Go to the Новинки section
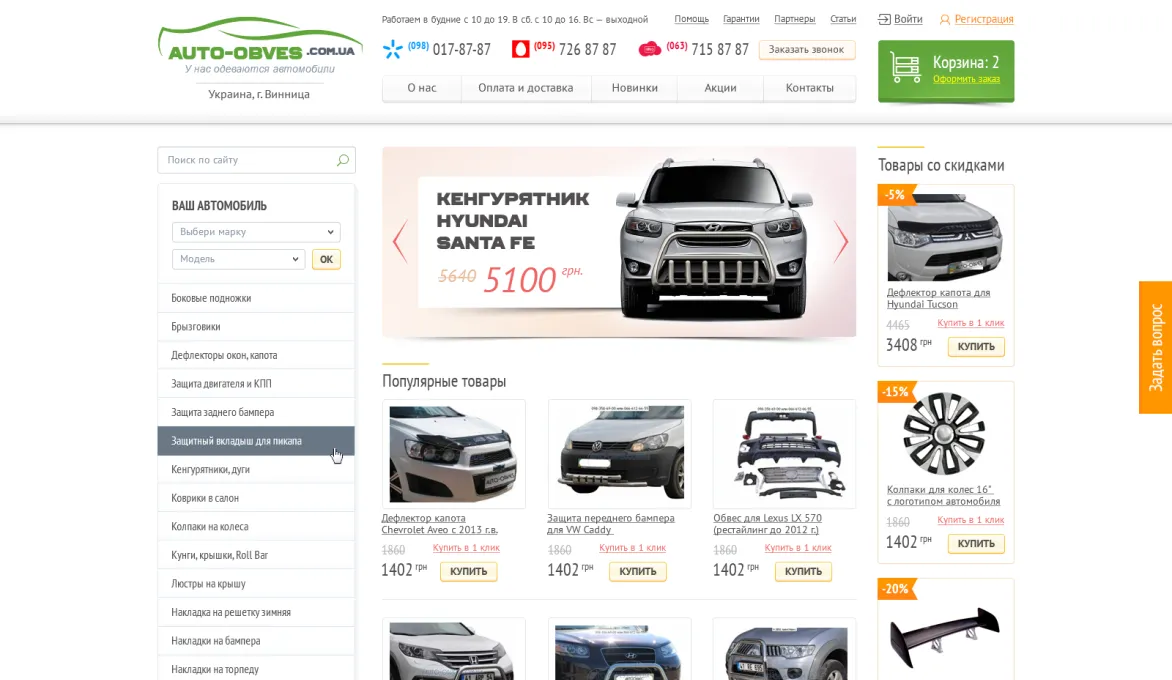This screenshot has width=1172, height=680. click(x=635, y=87)
